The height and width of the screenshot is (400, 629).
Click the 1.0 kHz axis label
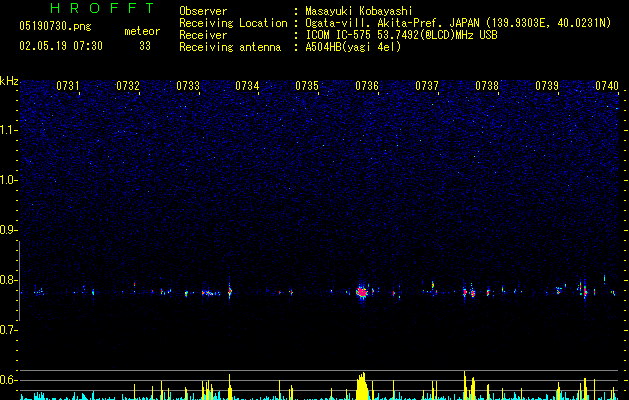[x=8, y=180]
